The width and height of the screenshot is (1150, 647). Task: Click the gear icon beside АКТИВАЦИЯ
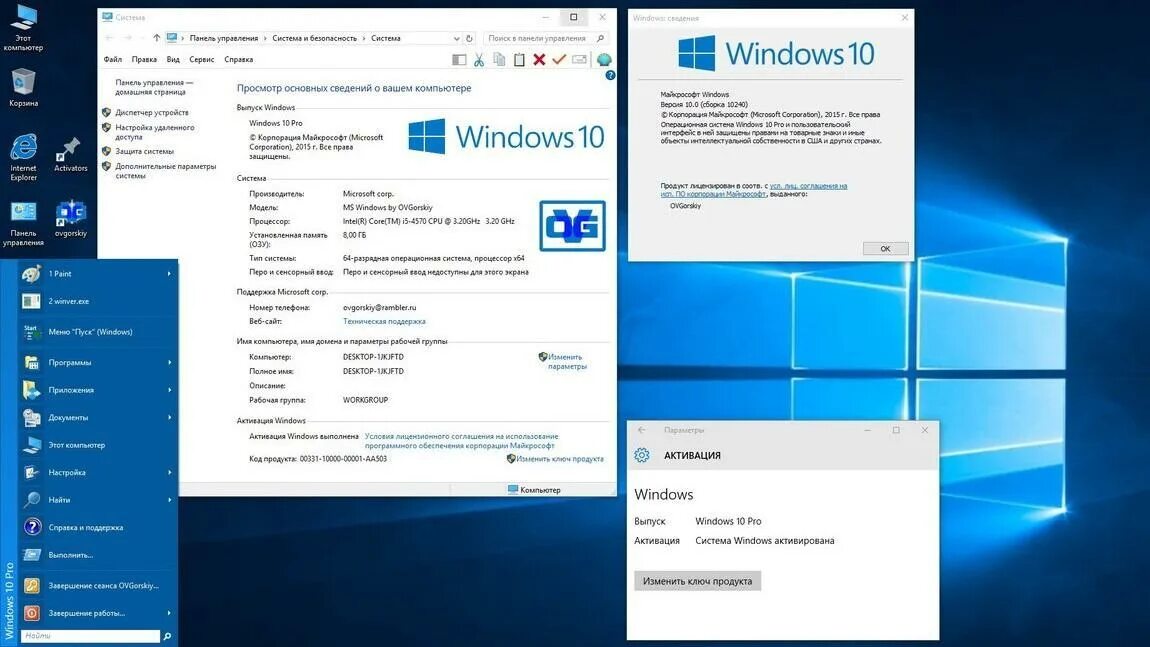point(642,456)
